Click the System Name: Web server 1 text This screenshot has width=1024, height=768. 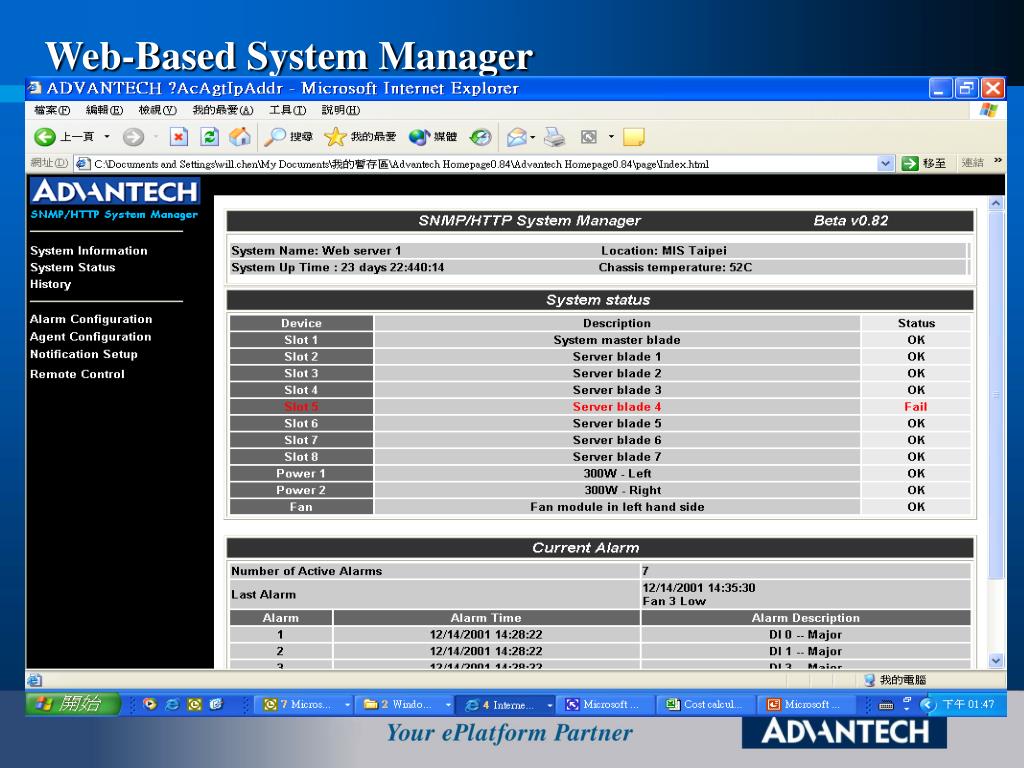[x=316, y=251]
